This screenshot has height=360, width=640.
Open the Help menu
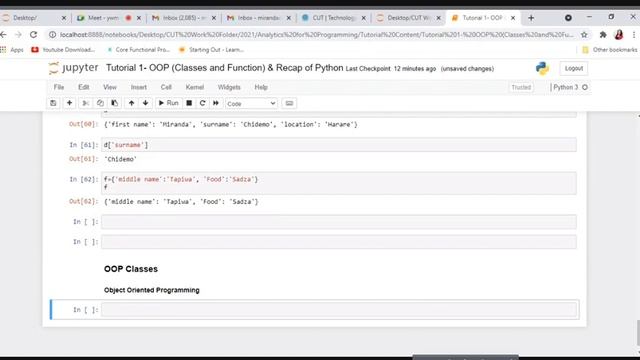pos(261,87)
